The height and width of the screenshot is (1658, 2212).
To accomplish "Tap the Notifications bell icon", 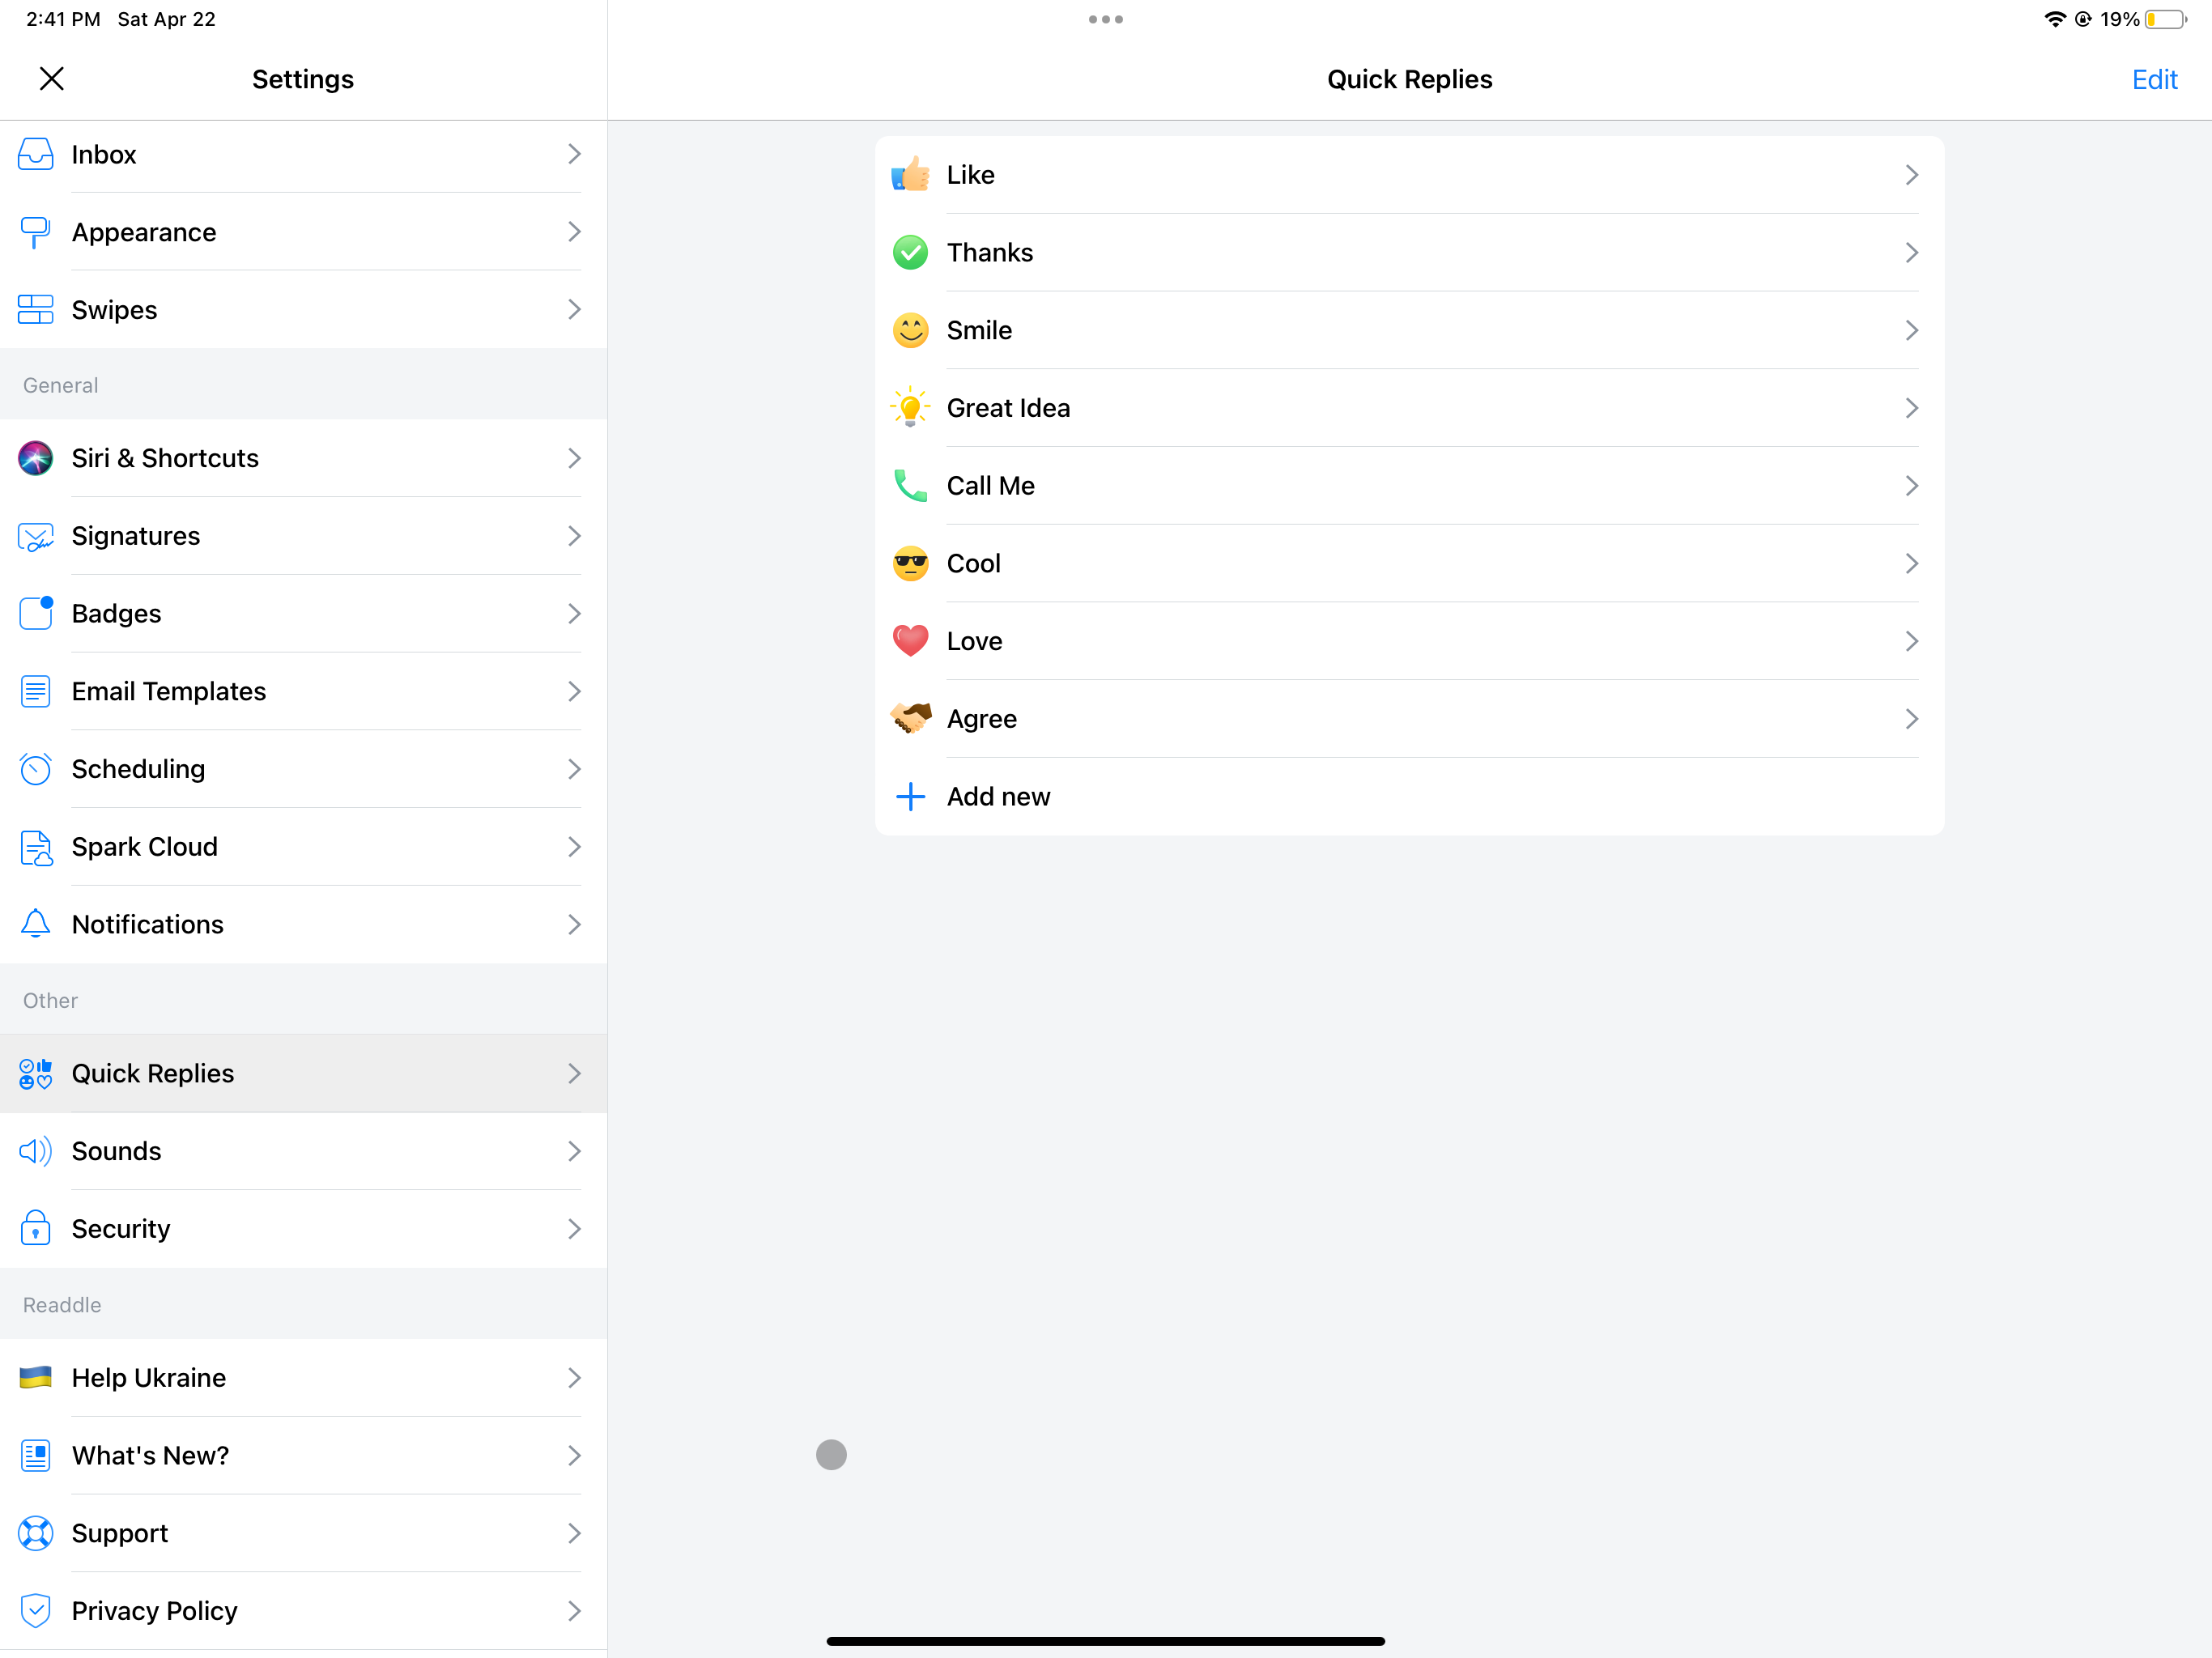I will pos(35,924).
